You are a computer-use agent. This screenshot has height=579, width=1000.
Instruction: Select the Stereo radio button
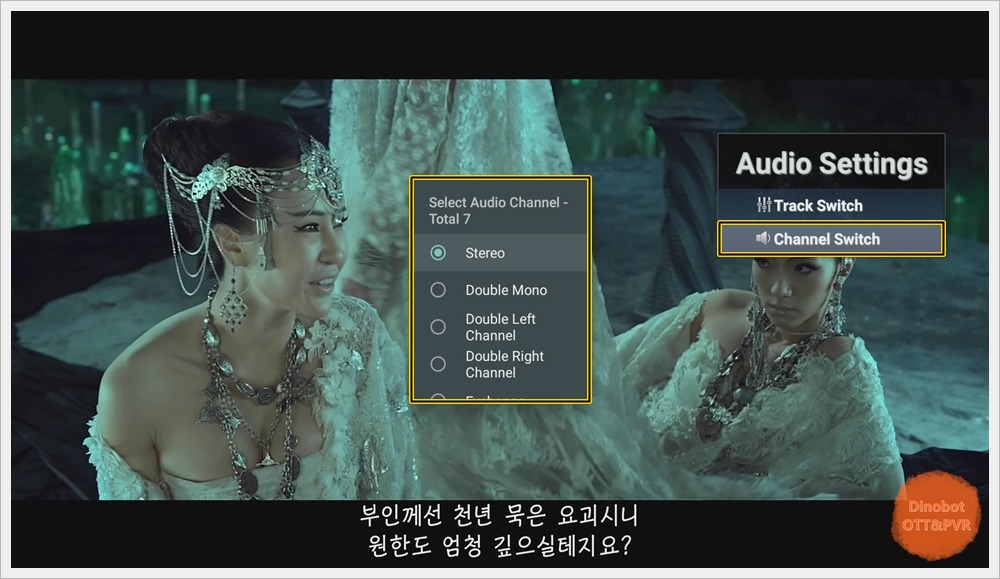pos(438,253)
